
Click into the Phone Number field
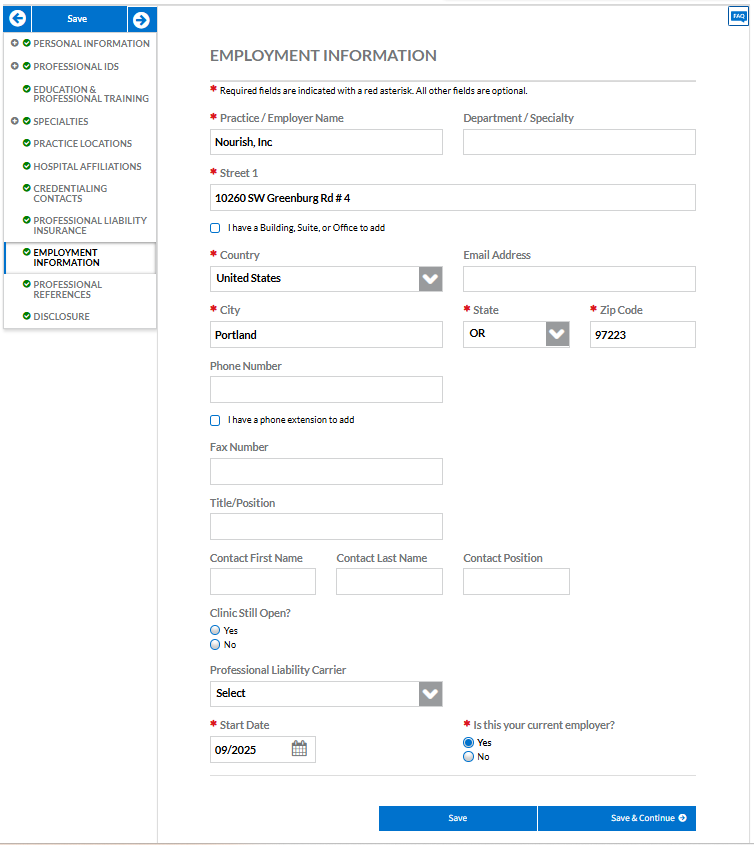click(x=326, y=390)
